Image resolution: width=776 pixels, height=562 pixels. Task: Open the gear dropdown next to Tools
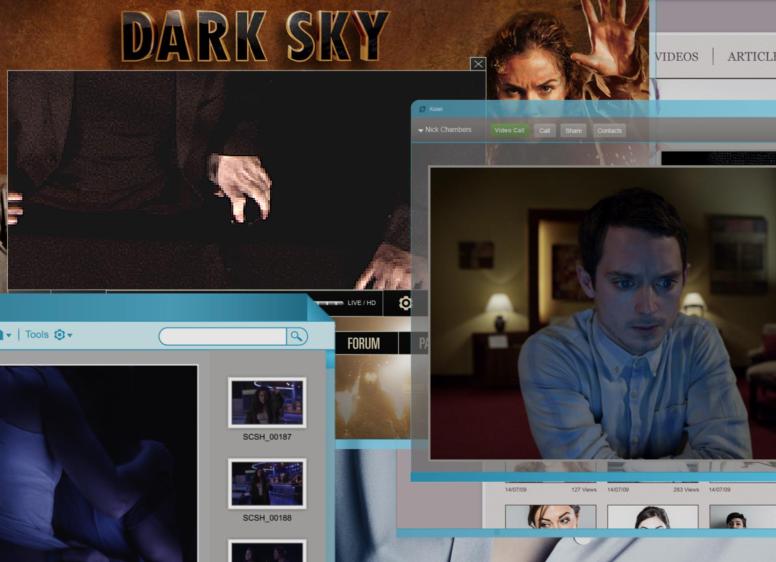coord(62,335)
